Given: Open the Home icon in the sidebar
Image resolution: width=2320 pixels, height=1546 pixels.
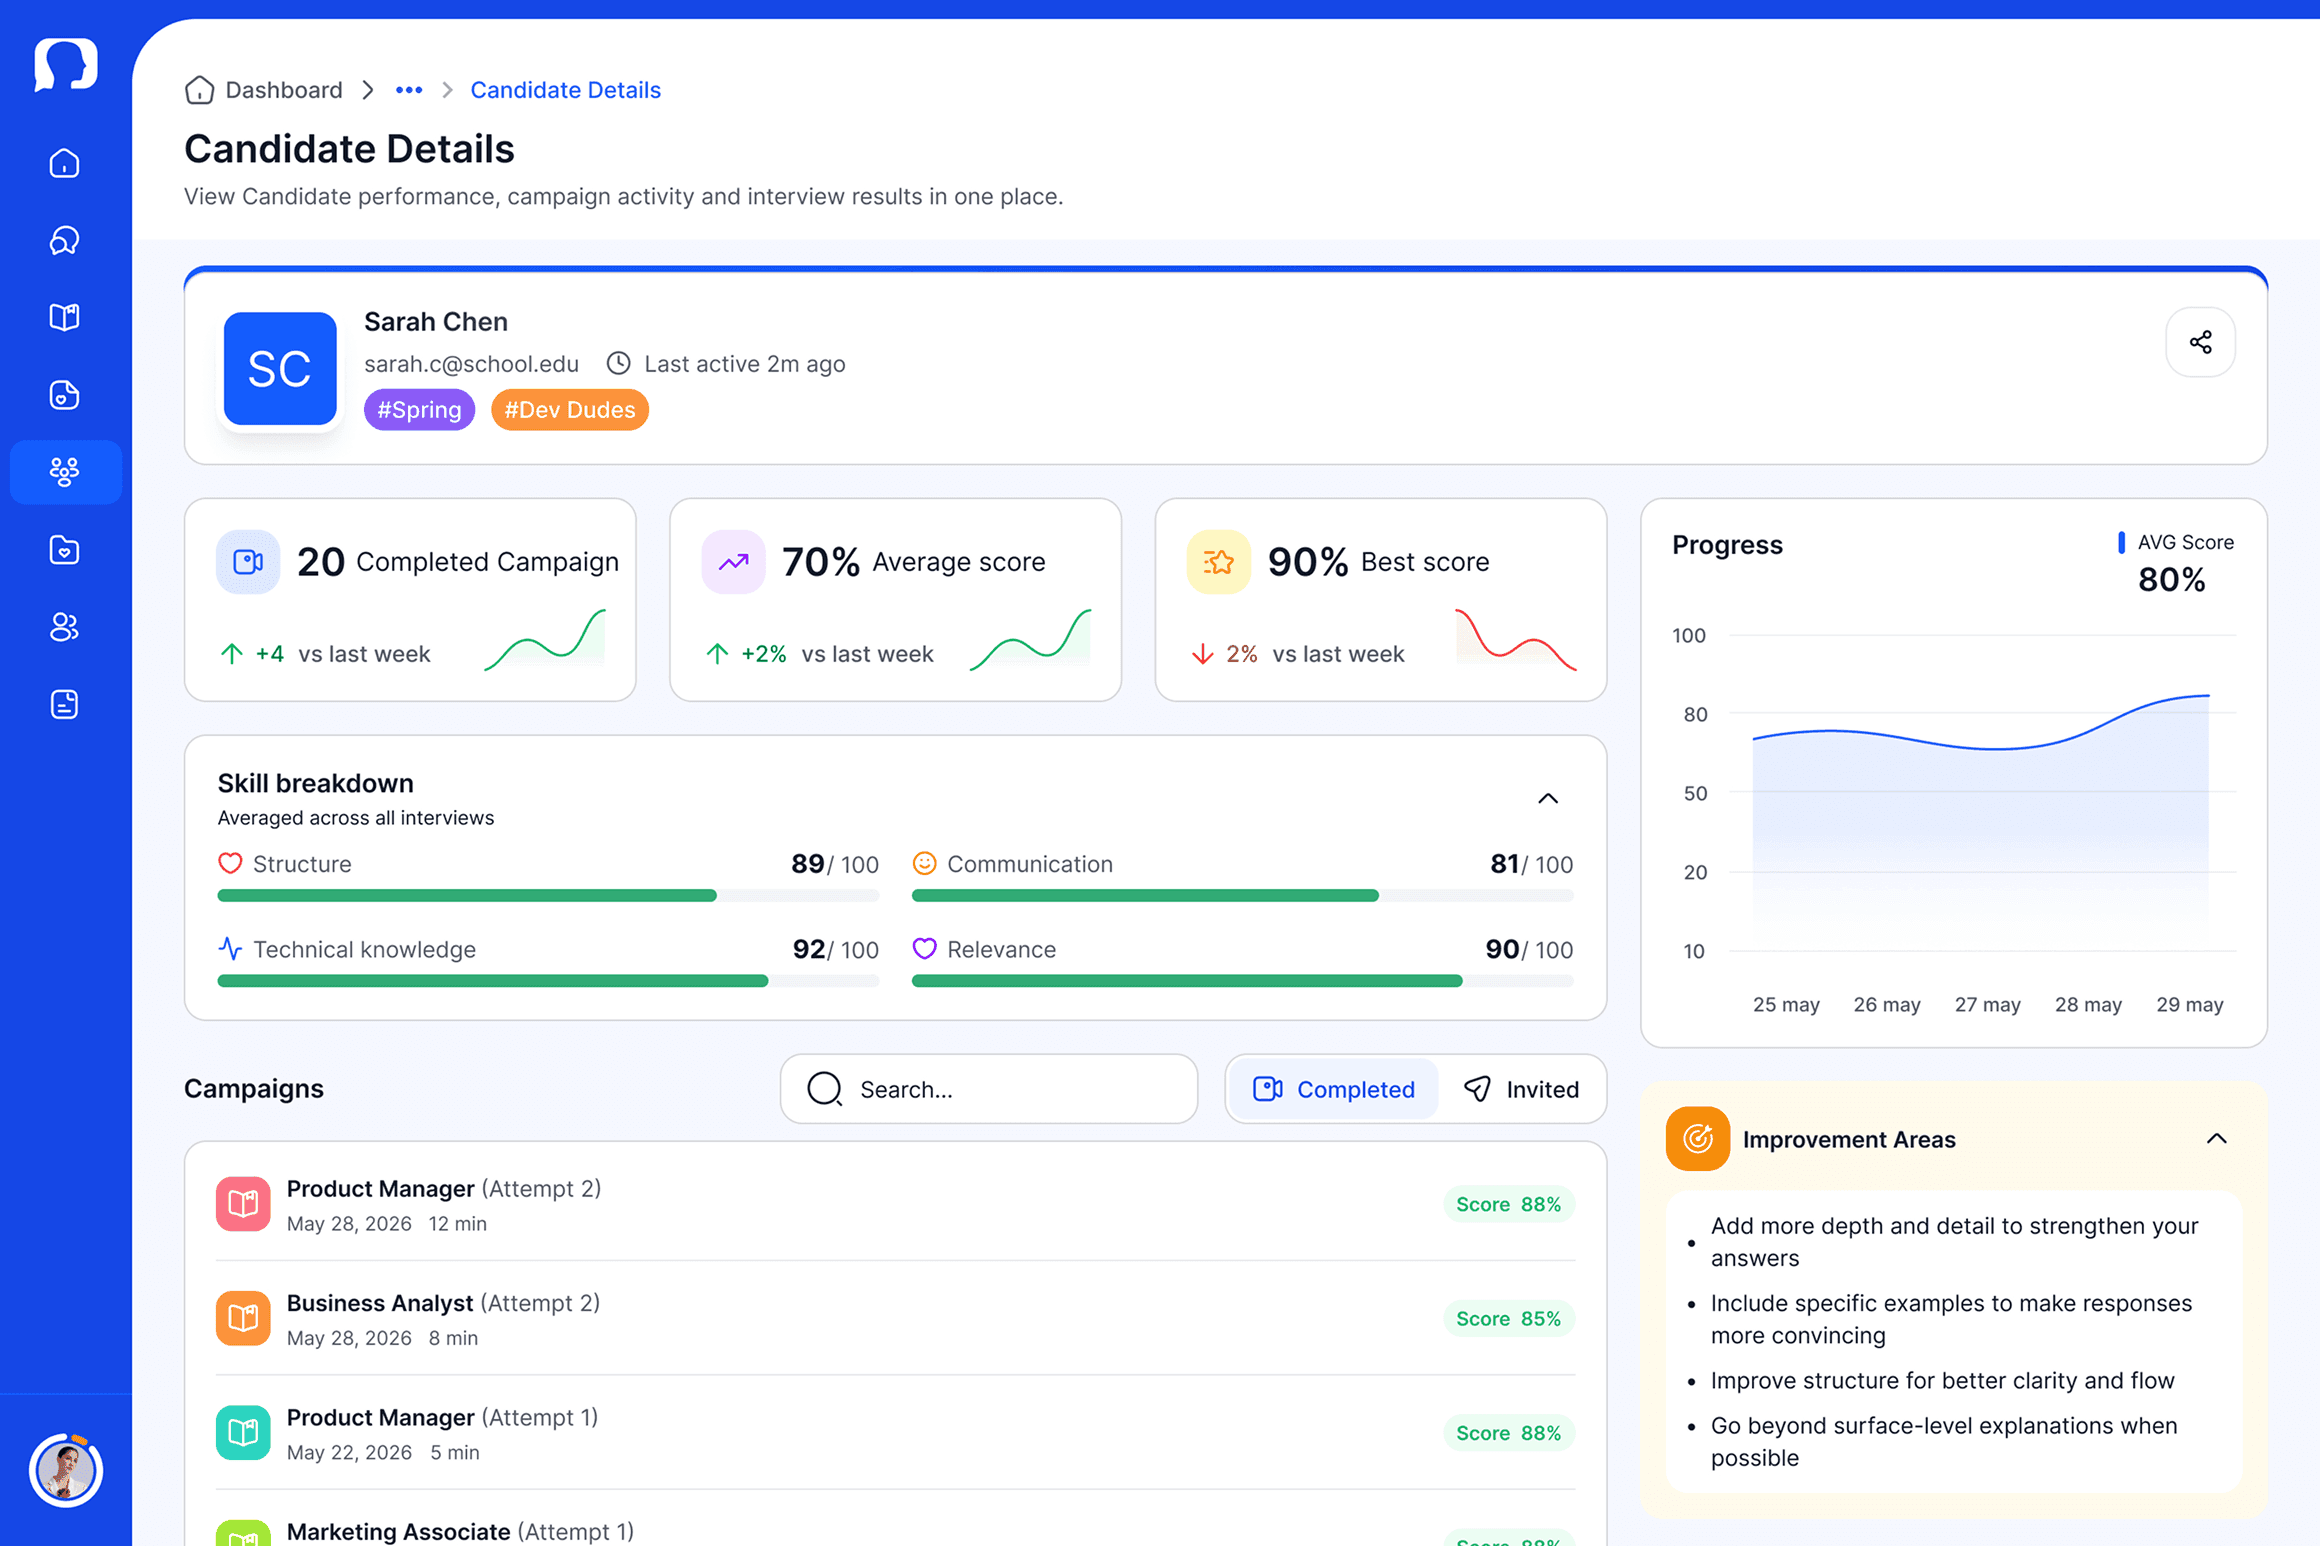Looking at the screenshot, I should [65, 163].
